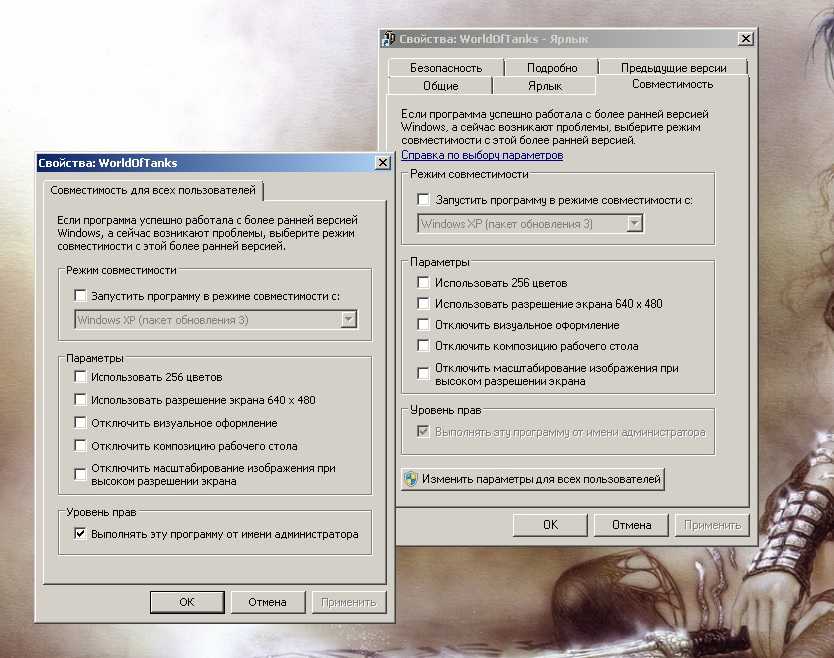Click Отмена in the front WorldOfTanks dialog
834x658 pixels.
[x=267, y=602]
